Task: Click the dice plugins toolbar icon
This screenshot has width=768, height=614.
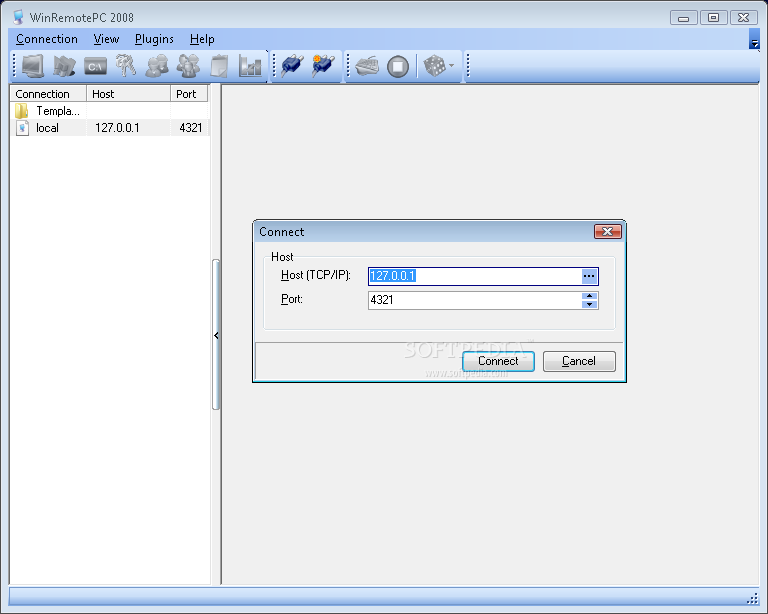Action: pyautogui.click(x=434, y=66)
